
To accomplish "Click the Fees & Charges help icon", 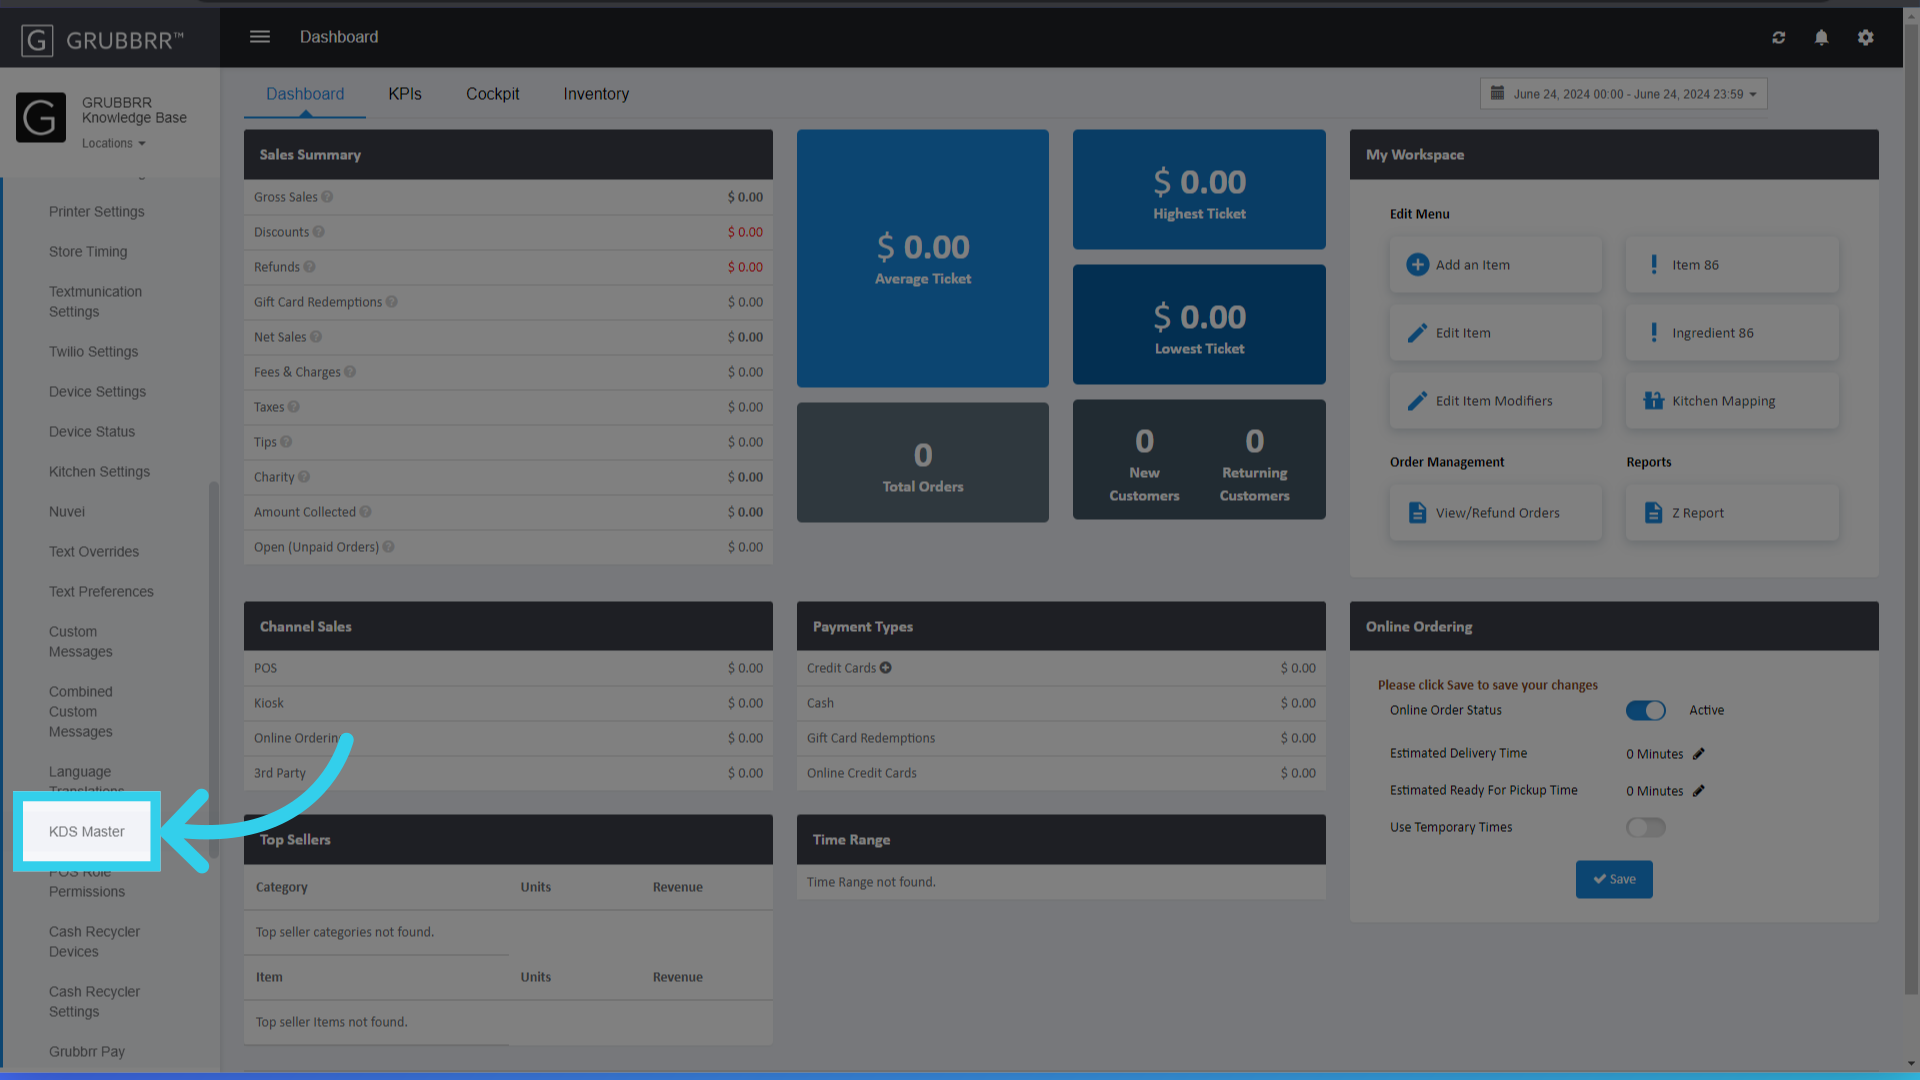I will point(350,372).
